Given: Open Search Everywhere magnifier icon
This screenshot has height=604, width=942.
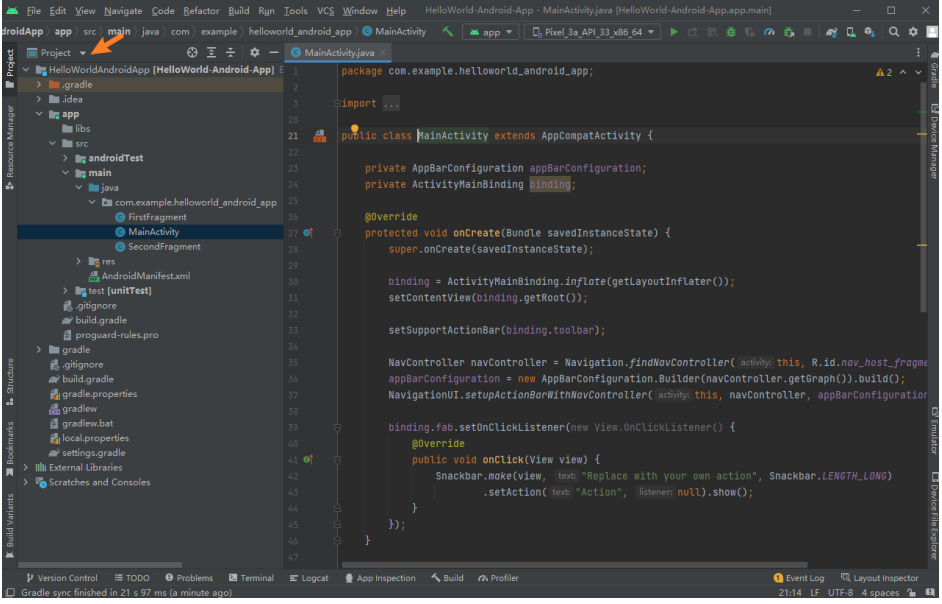Looking at the screenshot, I should (x=893, y=32).
